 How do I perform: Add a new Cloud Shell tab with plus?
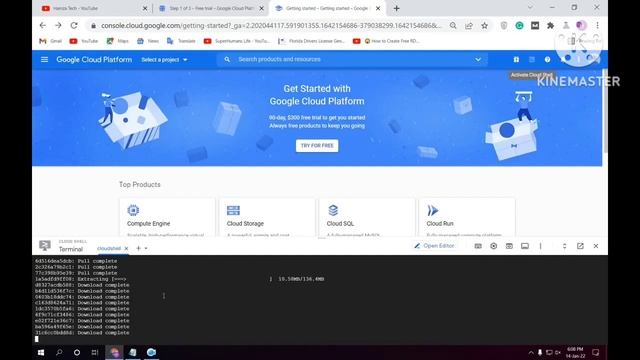pyautogui.click(x=138, y=248)
